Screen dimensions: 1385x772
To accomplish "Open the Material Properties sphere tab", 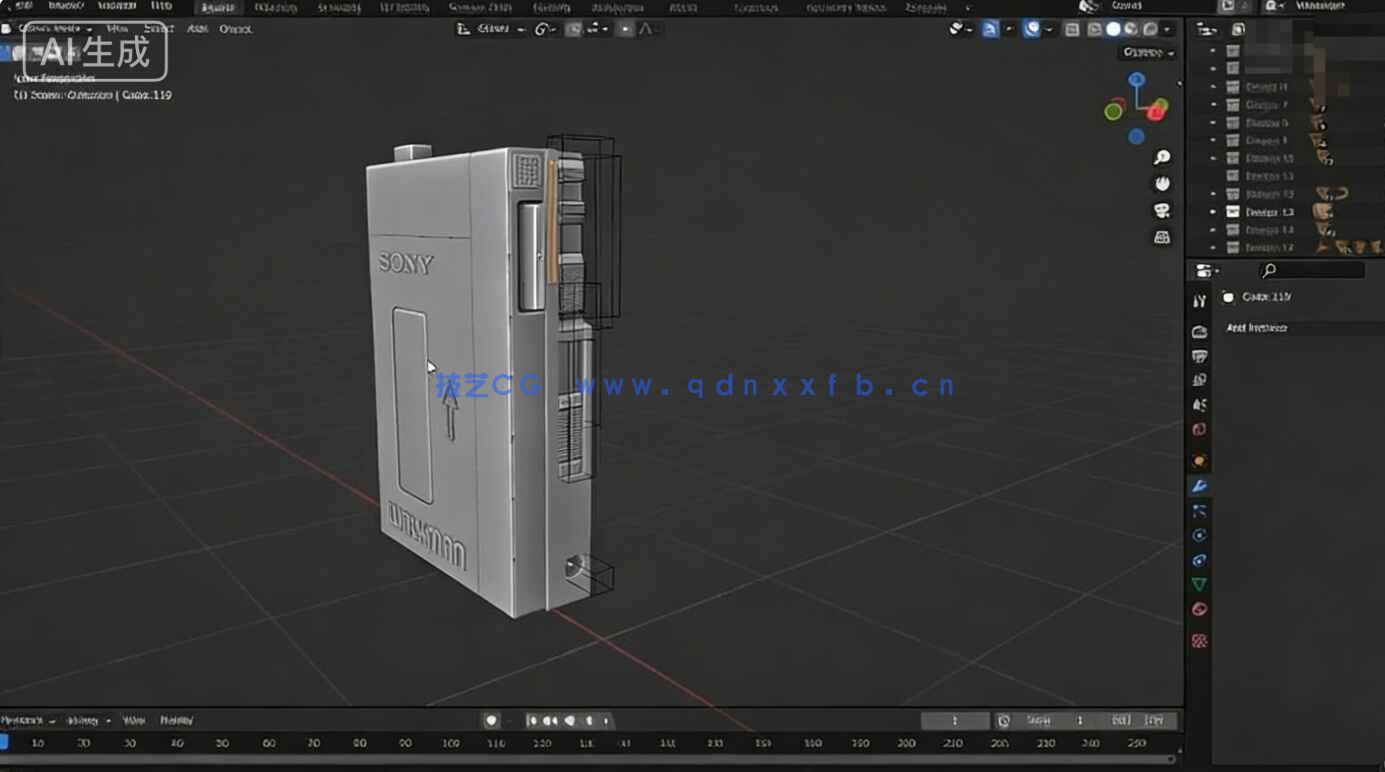I will coord(1199,608).
